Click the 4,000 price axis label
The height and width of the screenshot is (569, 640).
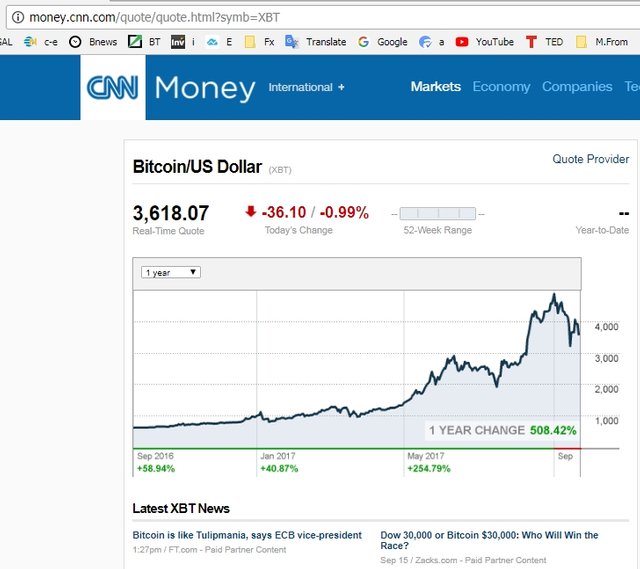click(606, 327)
